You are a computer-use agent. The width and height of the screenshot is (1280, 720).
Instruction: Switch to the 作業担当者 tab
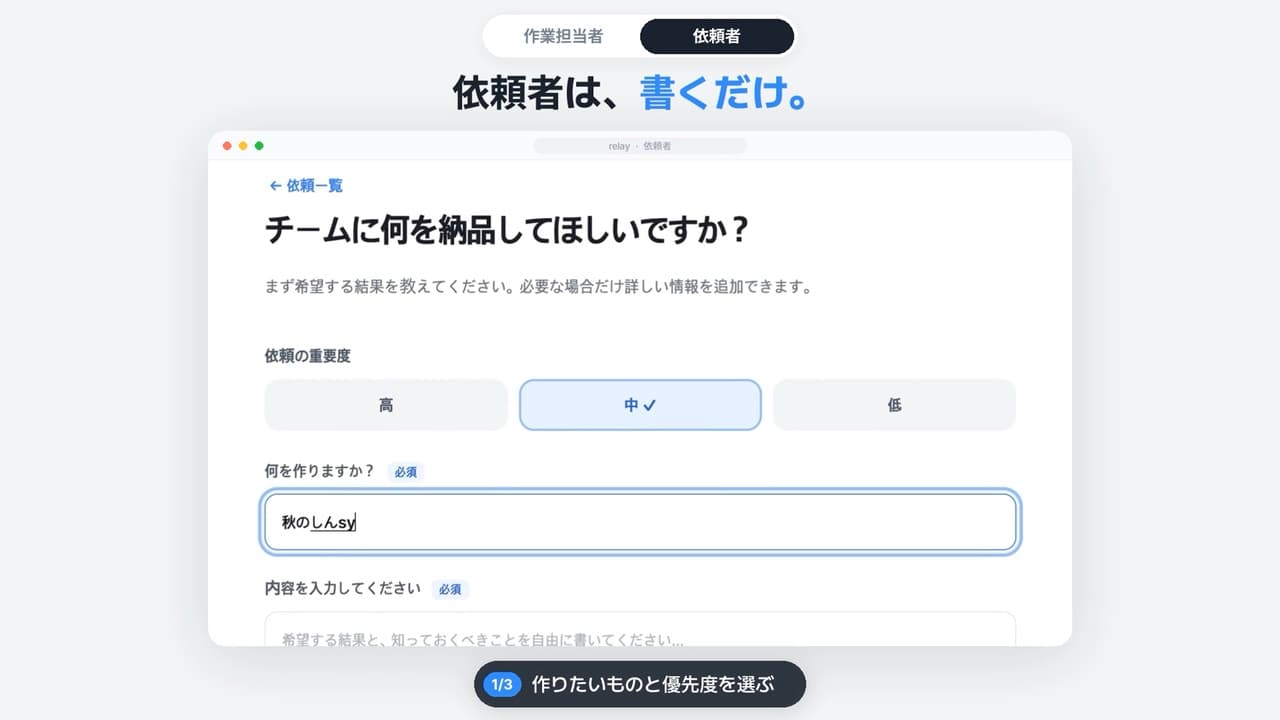[563, 36]
